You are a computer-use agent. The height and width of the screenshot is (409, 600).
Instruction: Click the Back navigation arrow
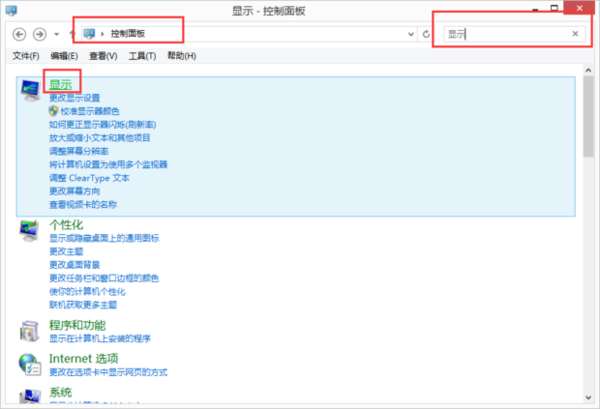(19, 34)
